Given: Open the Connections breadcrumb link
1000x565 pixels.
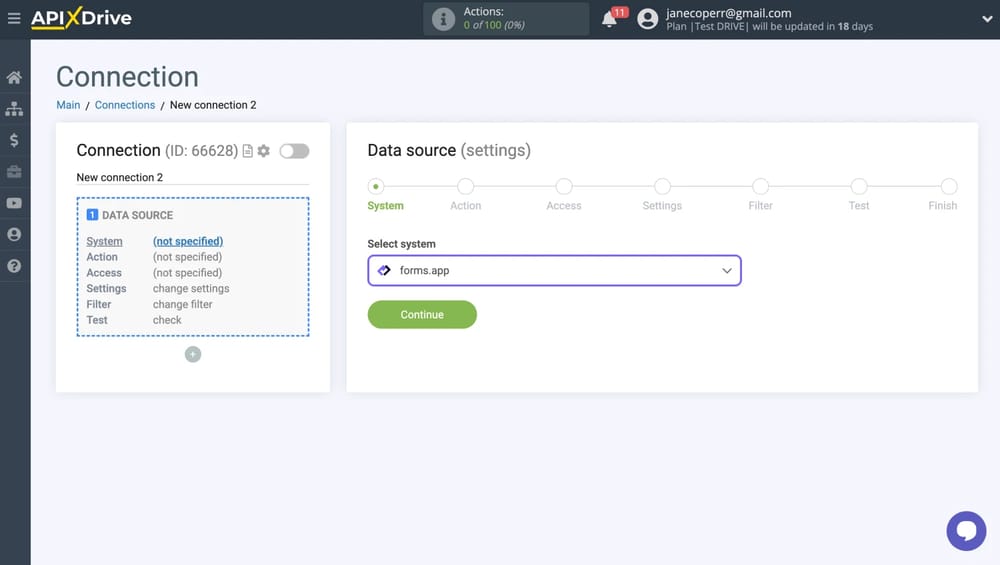Looking at the screenshot, I should 125,105.
